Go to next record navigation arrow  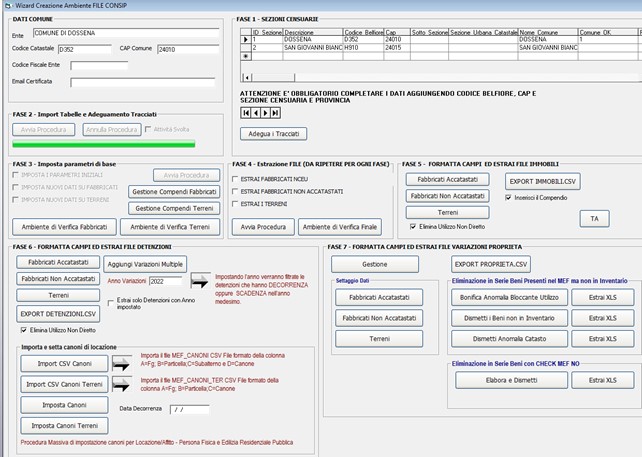(x=265, y=113)
